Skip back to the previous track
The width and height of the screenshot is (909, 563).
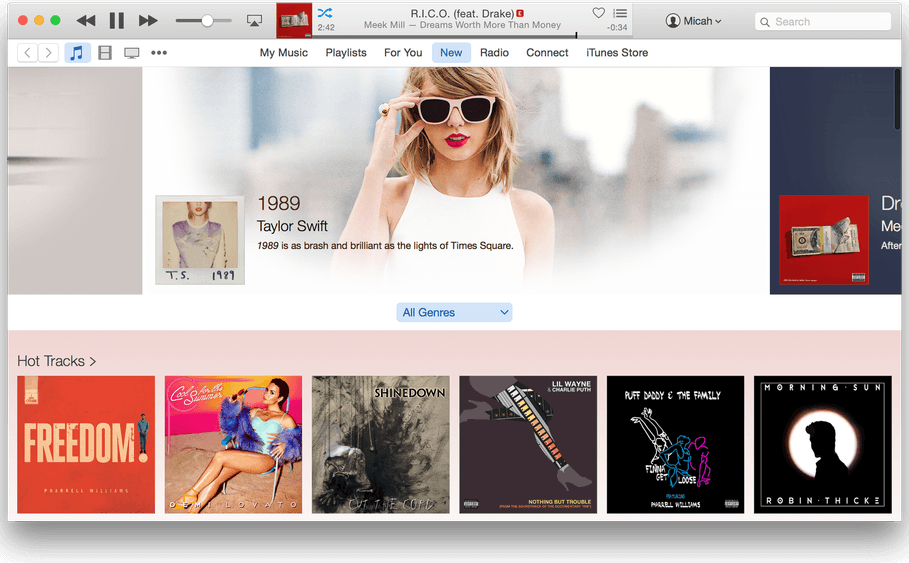pos(86,21)
